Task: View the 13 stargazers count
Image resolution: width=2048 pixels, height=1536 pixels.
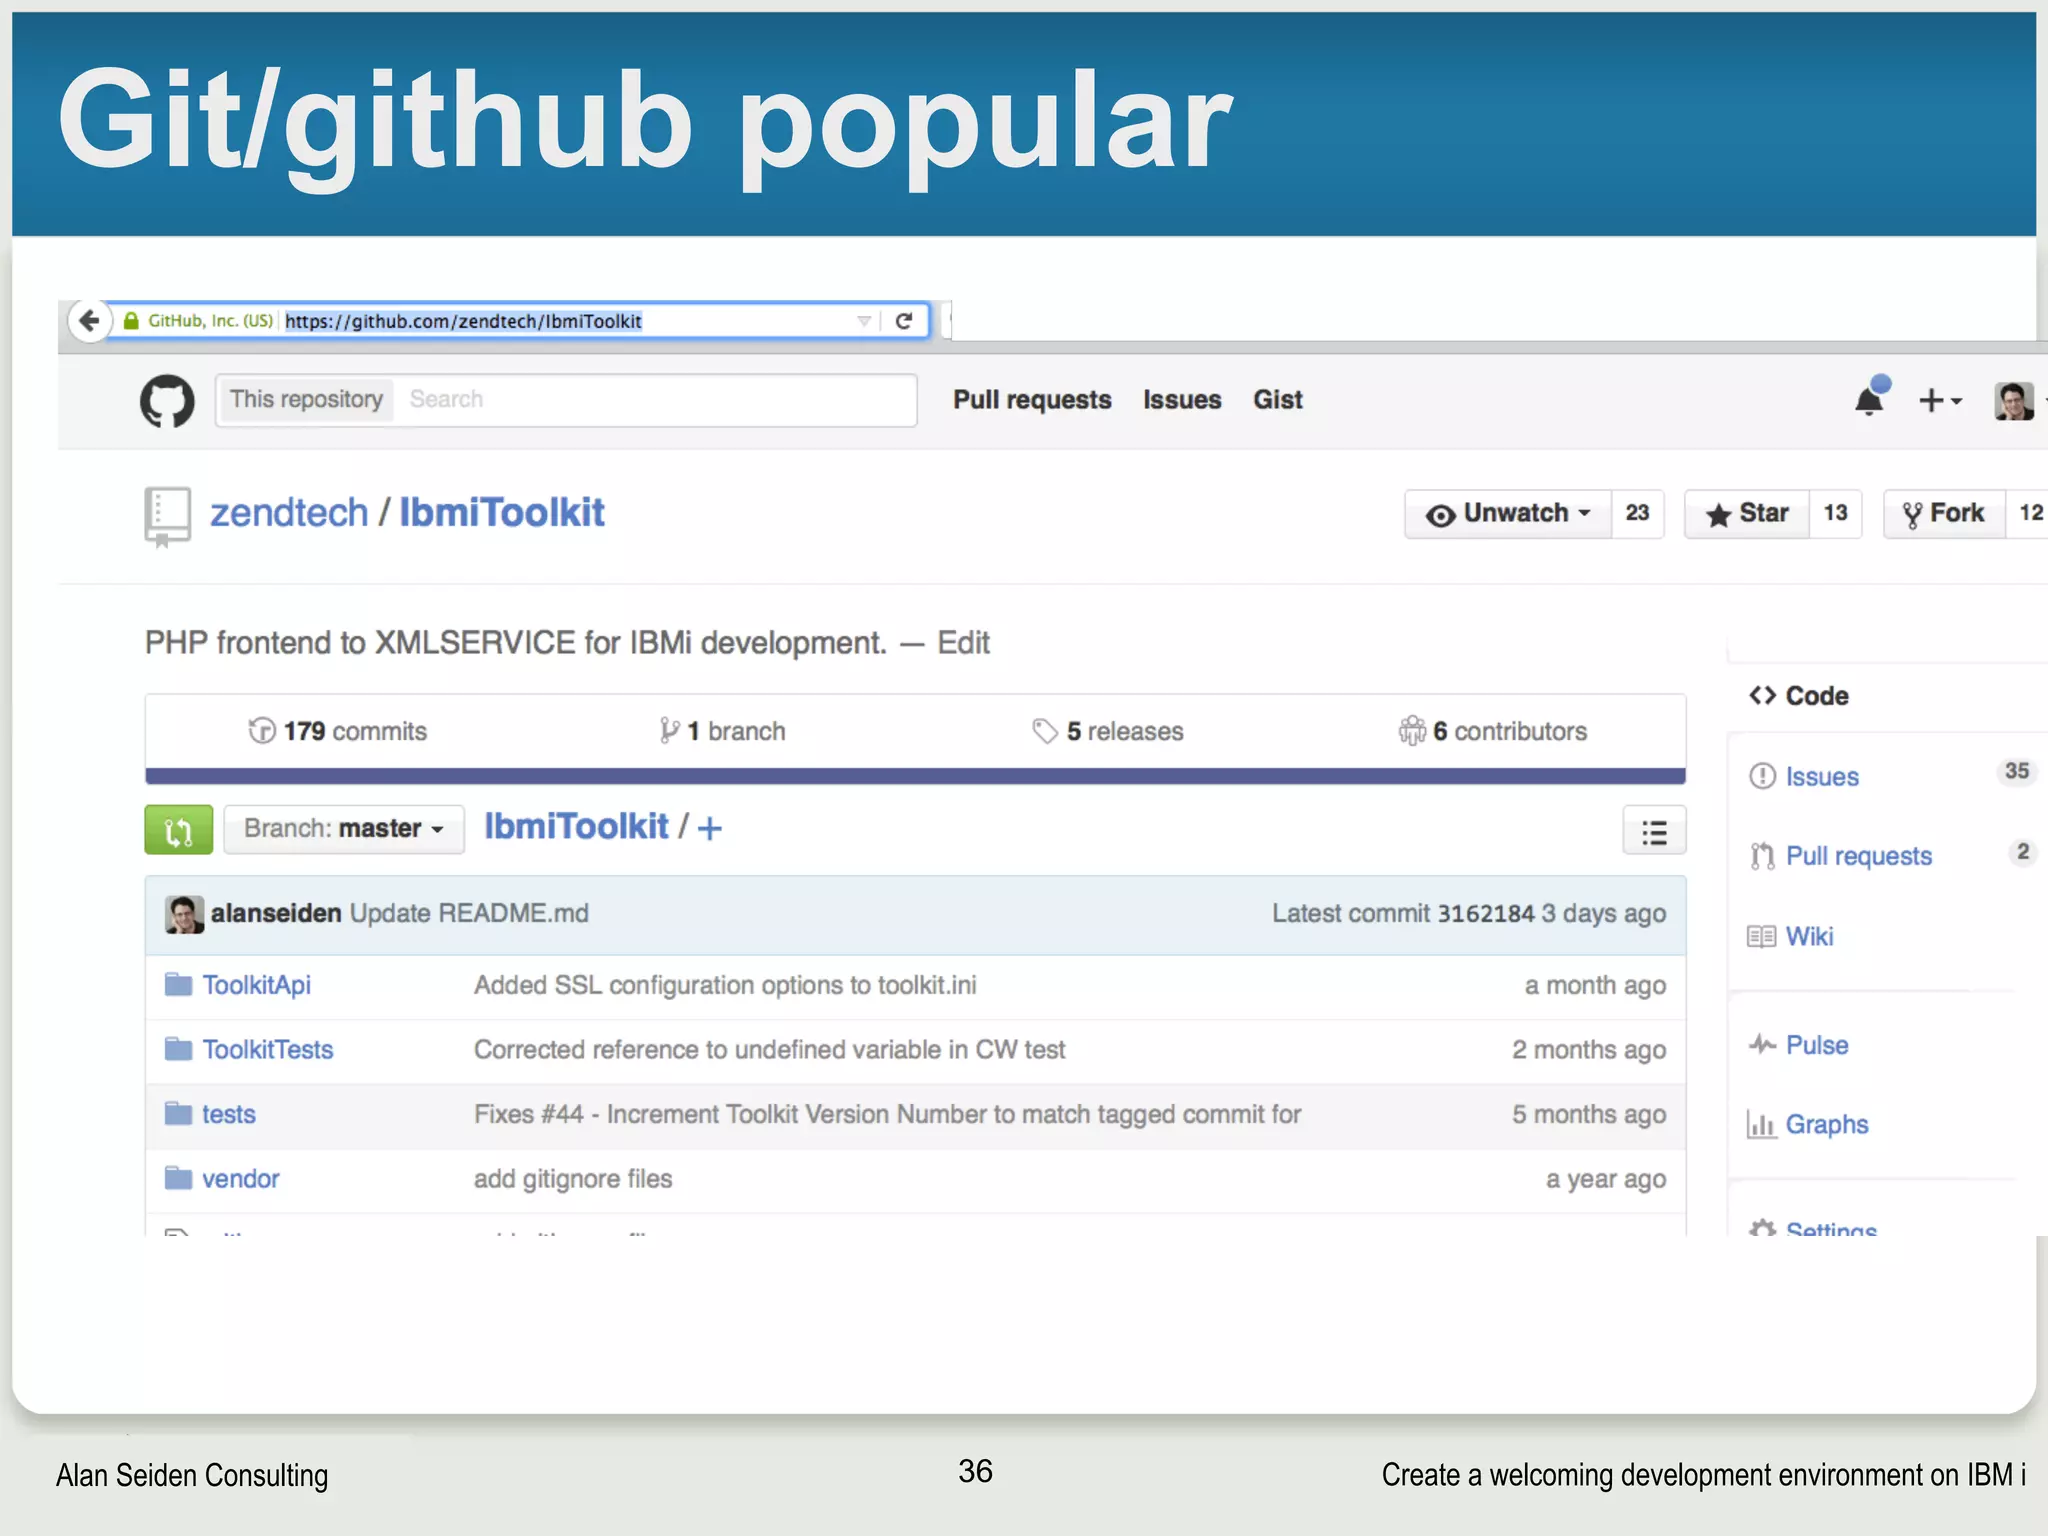Action: 1835,514
